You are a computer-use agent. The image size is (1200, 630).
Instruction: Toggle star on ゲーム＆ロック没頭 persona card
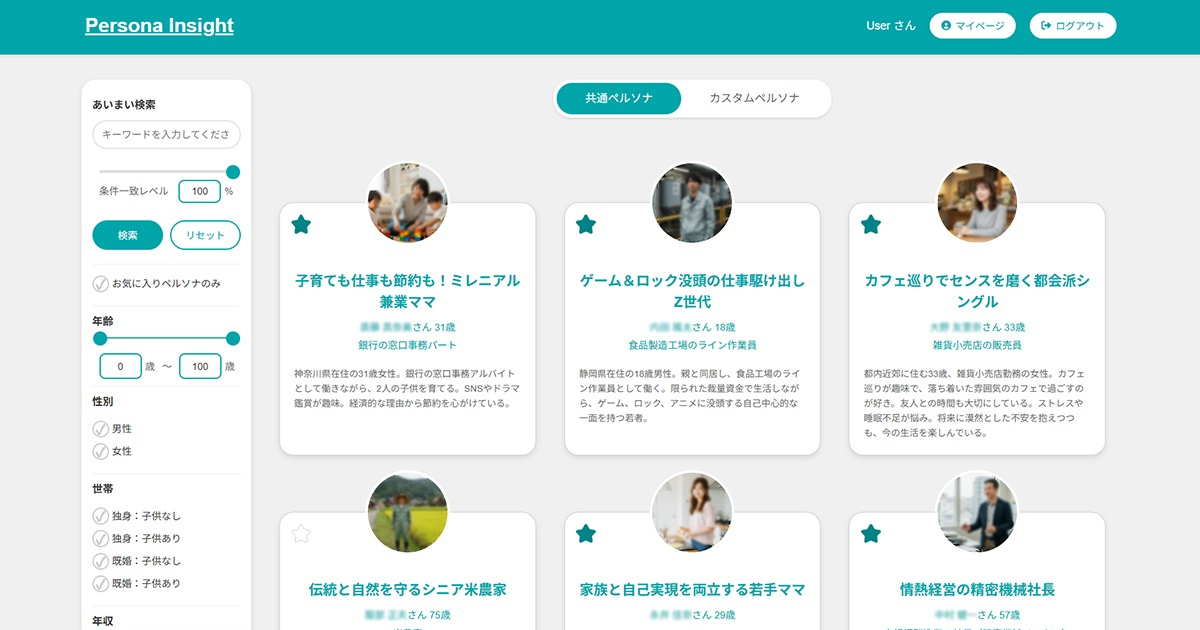click(586, 225)
